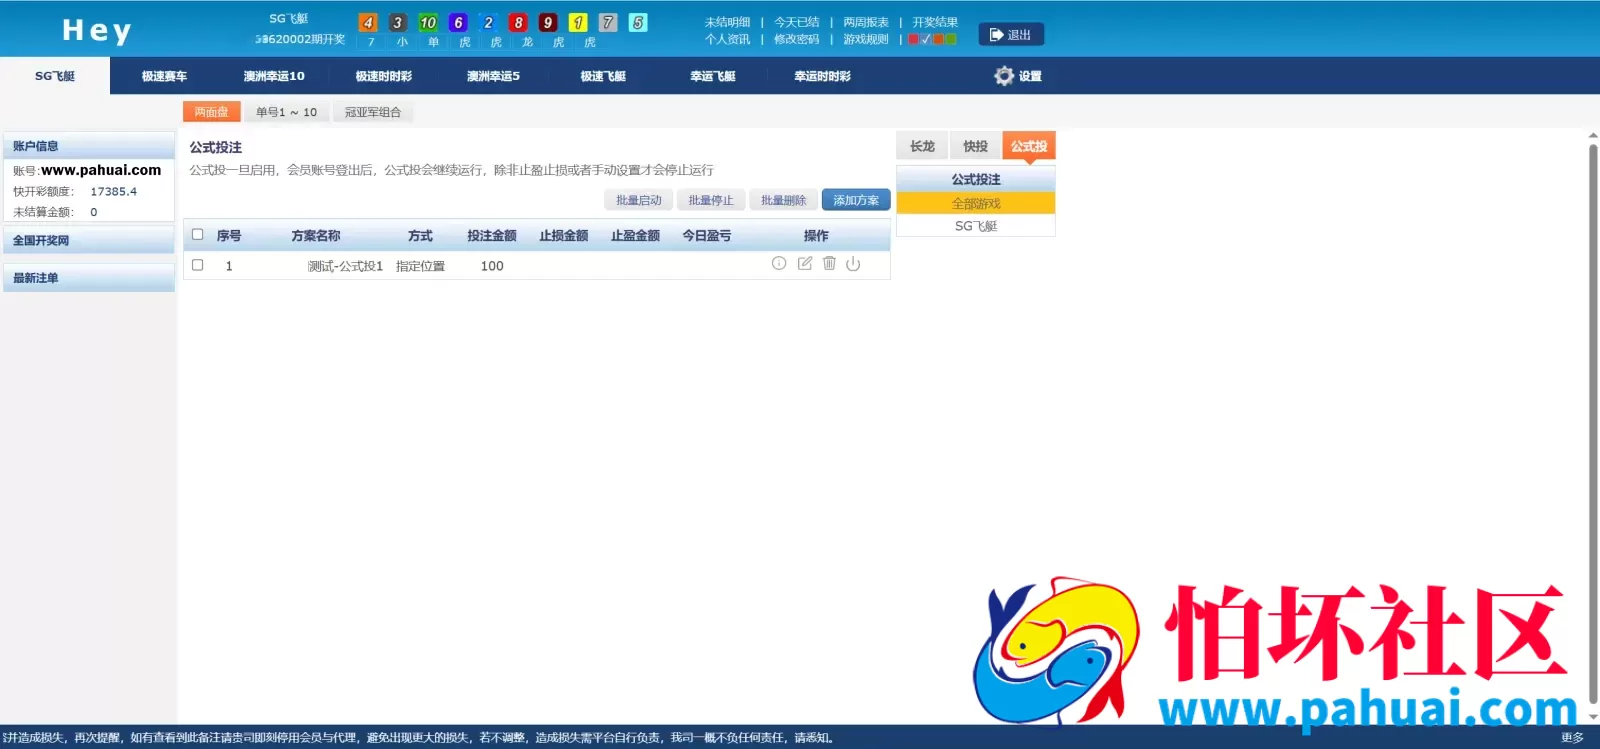Select the checked blue theme swatch
The image size is (1600, 749).
(926, 40)
